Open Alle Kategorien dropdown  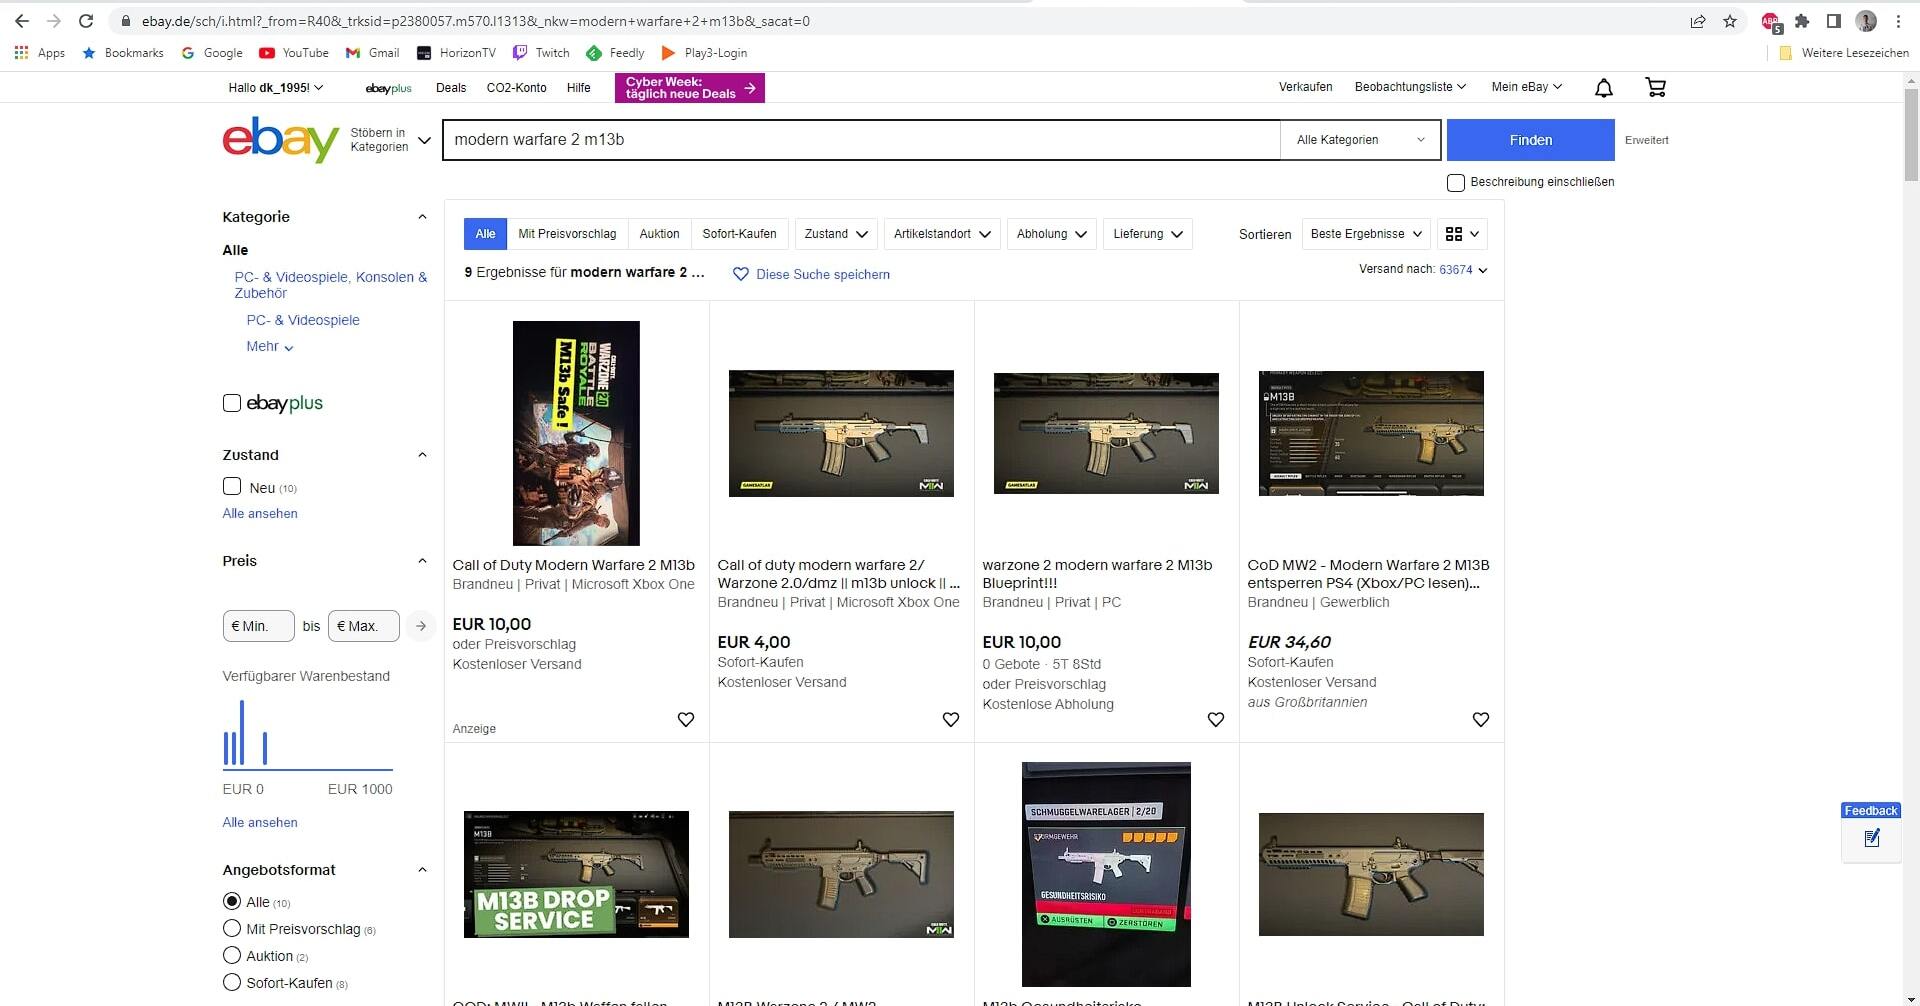pos(1360,140)
